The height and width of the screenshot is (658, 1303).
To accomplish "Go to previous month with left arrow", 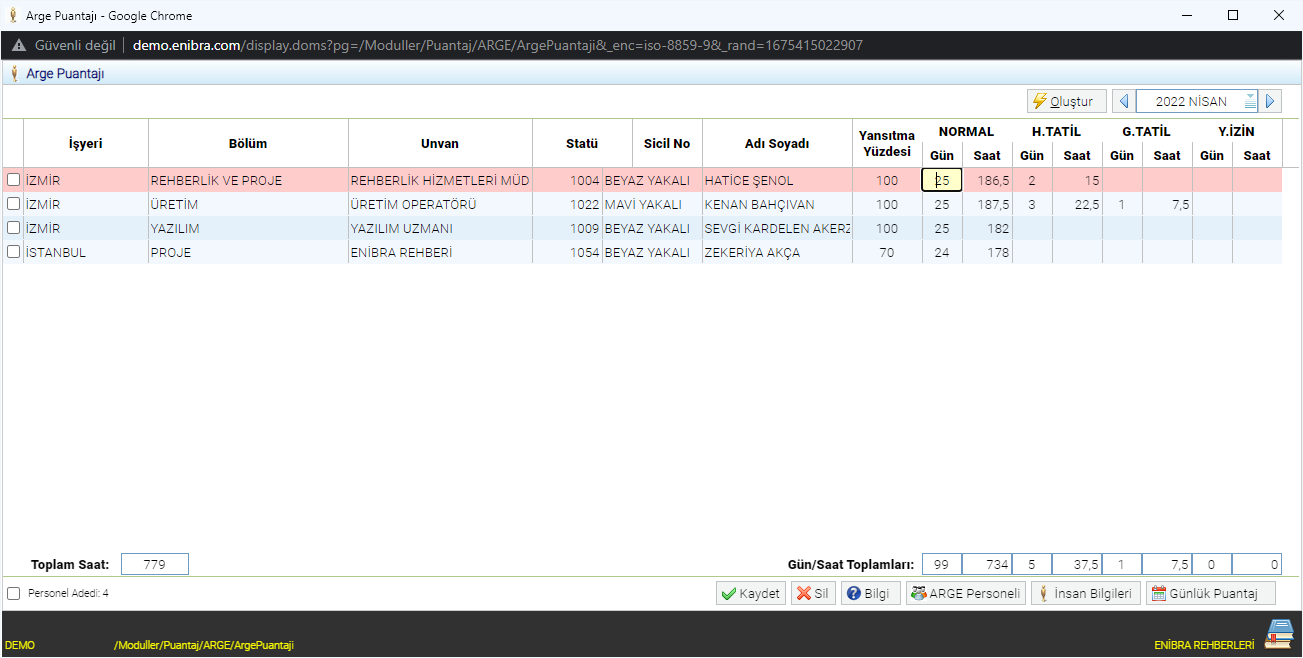I will point(1124,101).
